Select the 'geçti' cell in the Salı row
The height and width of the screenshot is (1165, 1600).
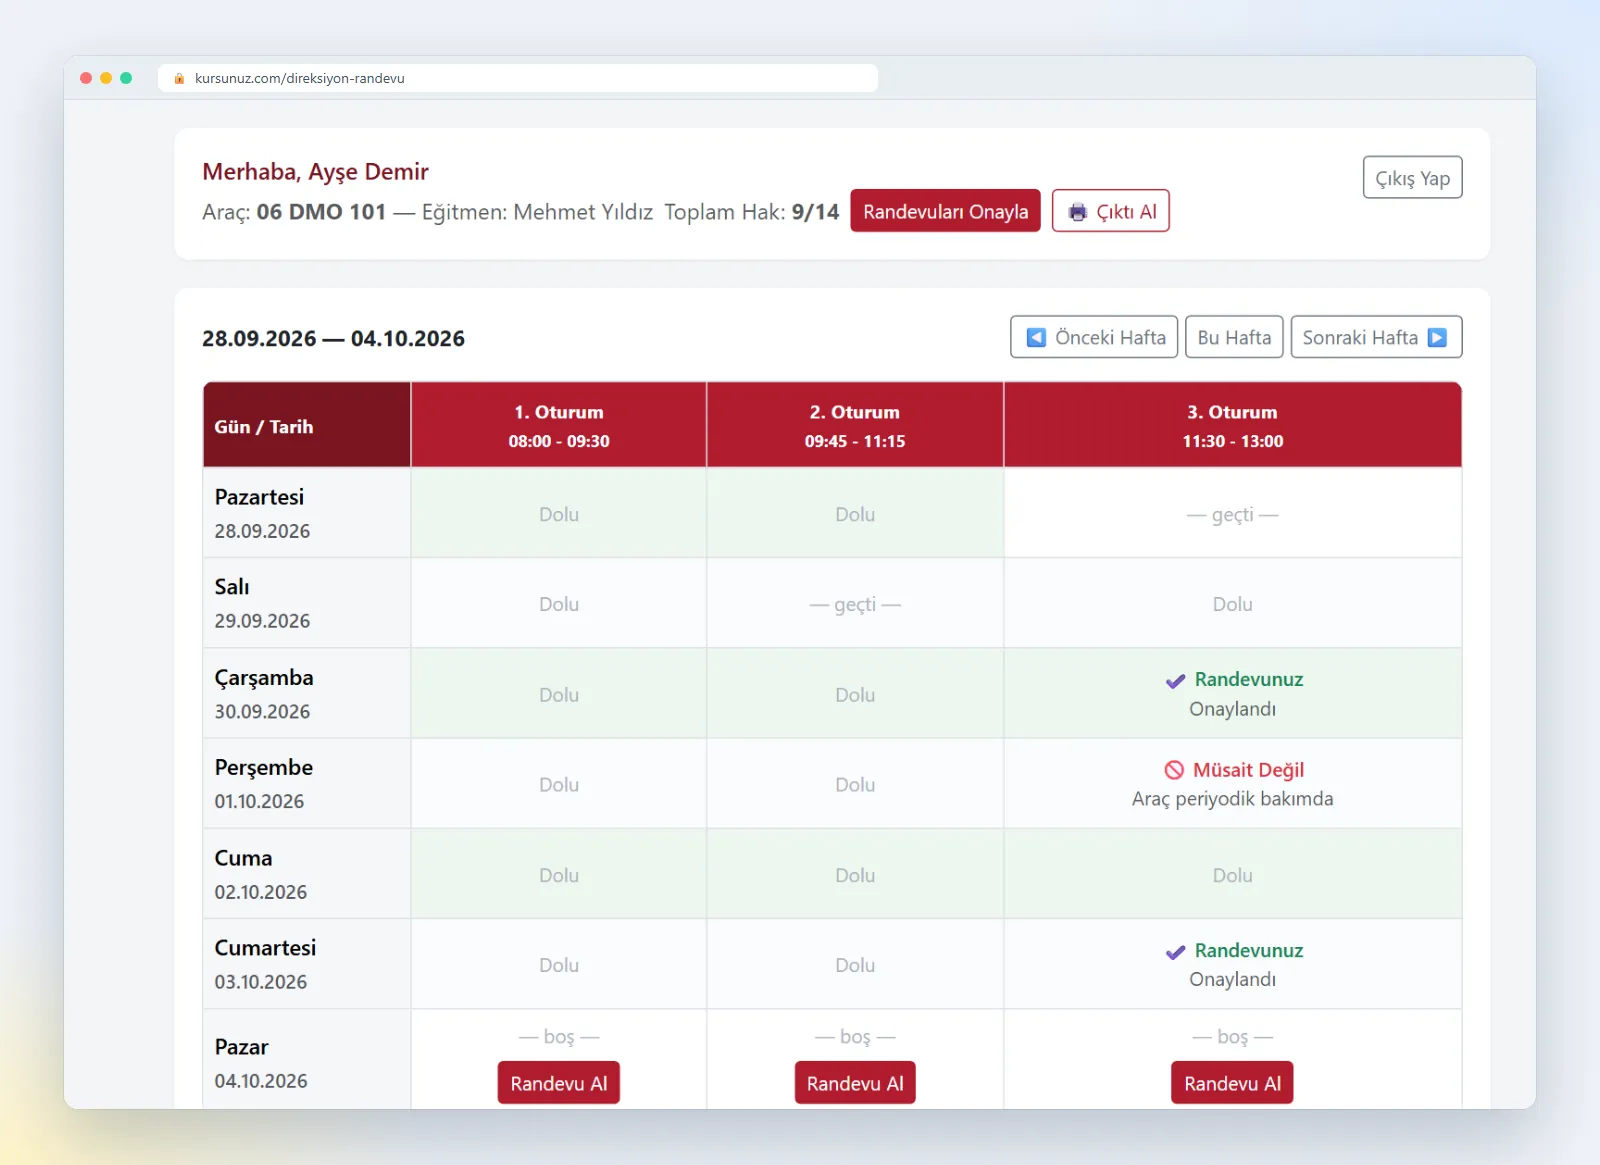[x=855, y=604]
